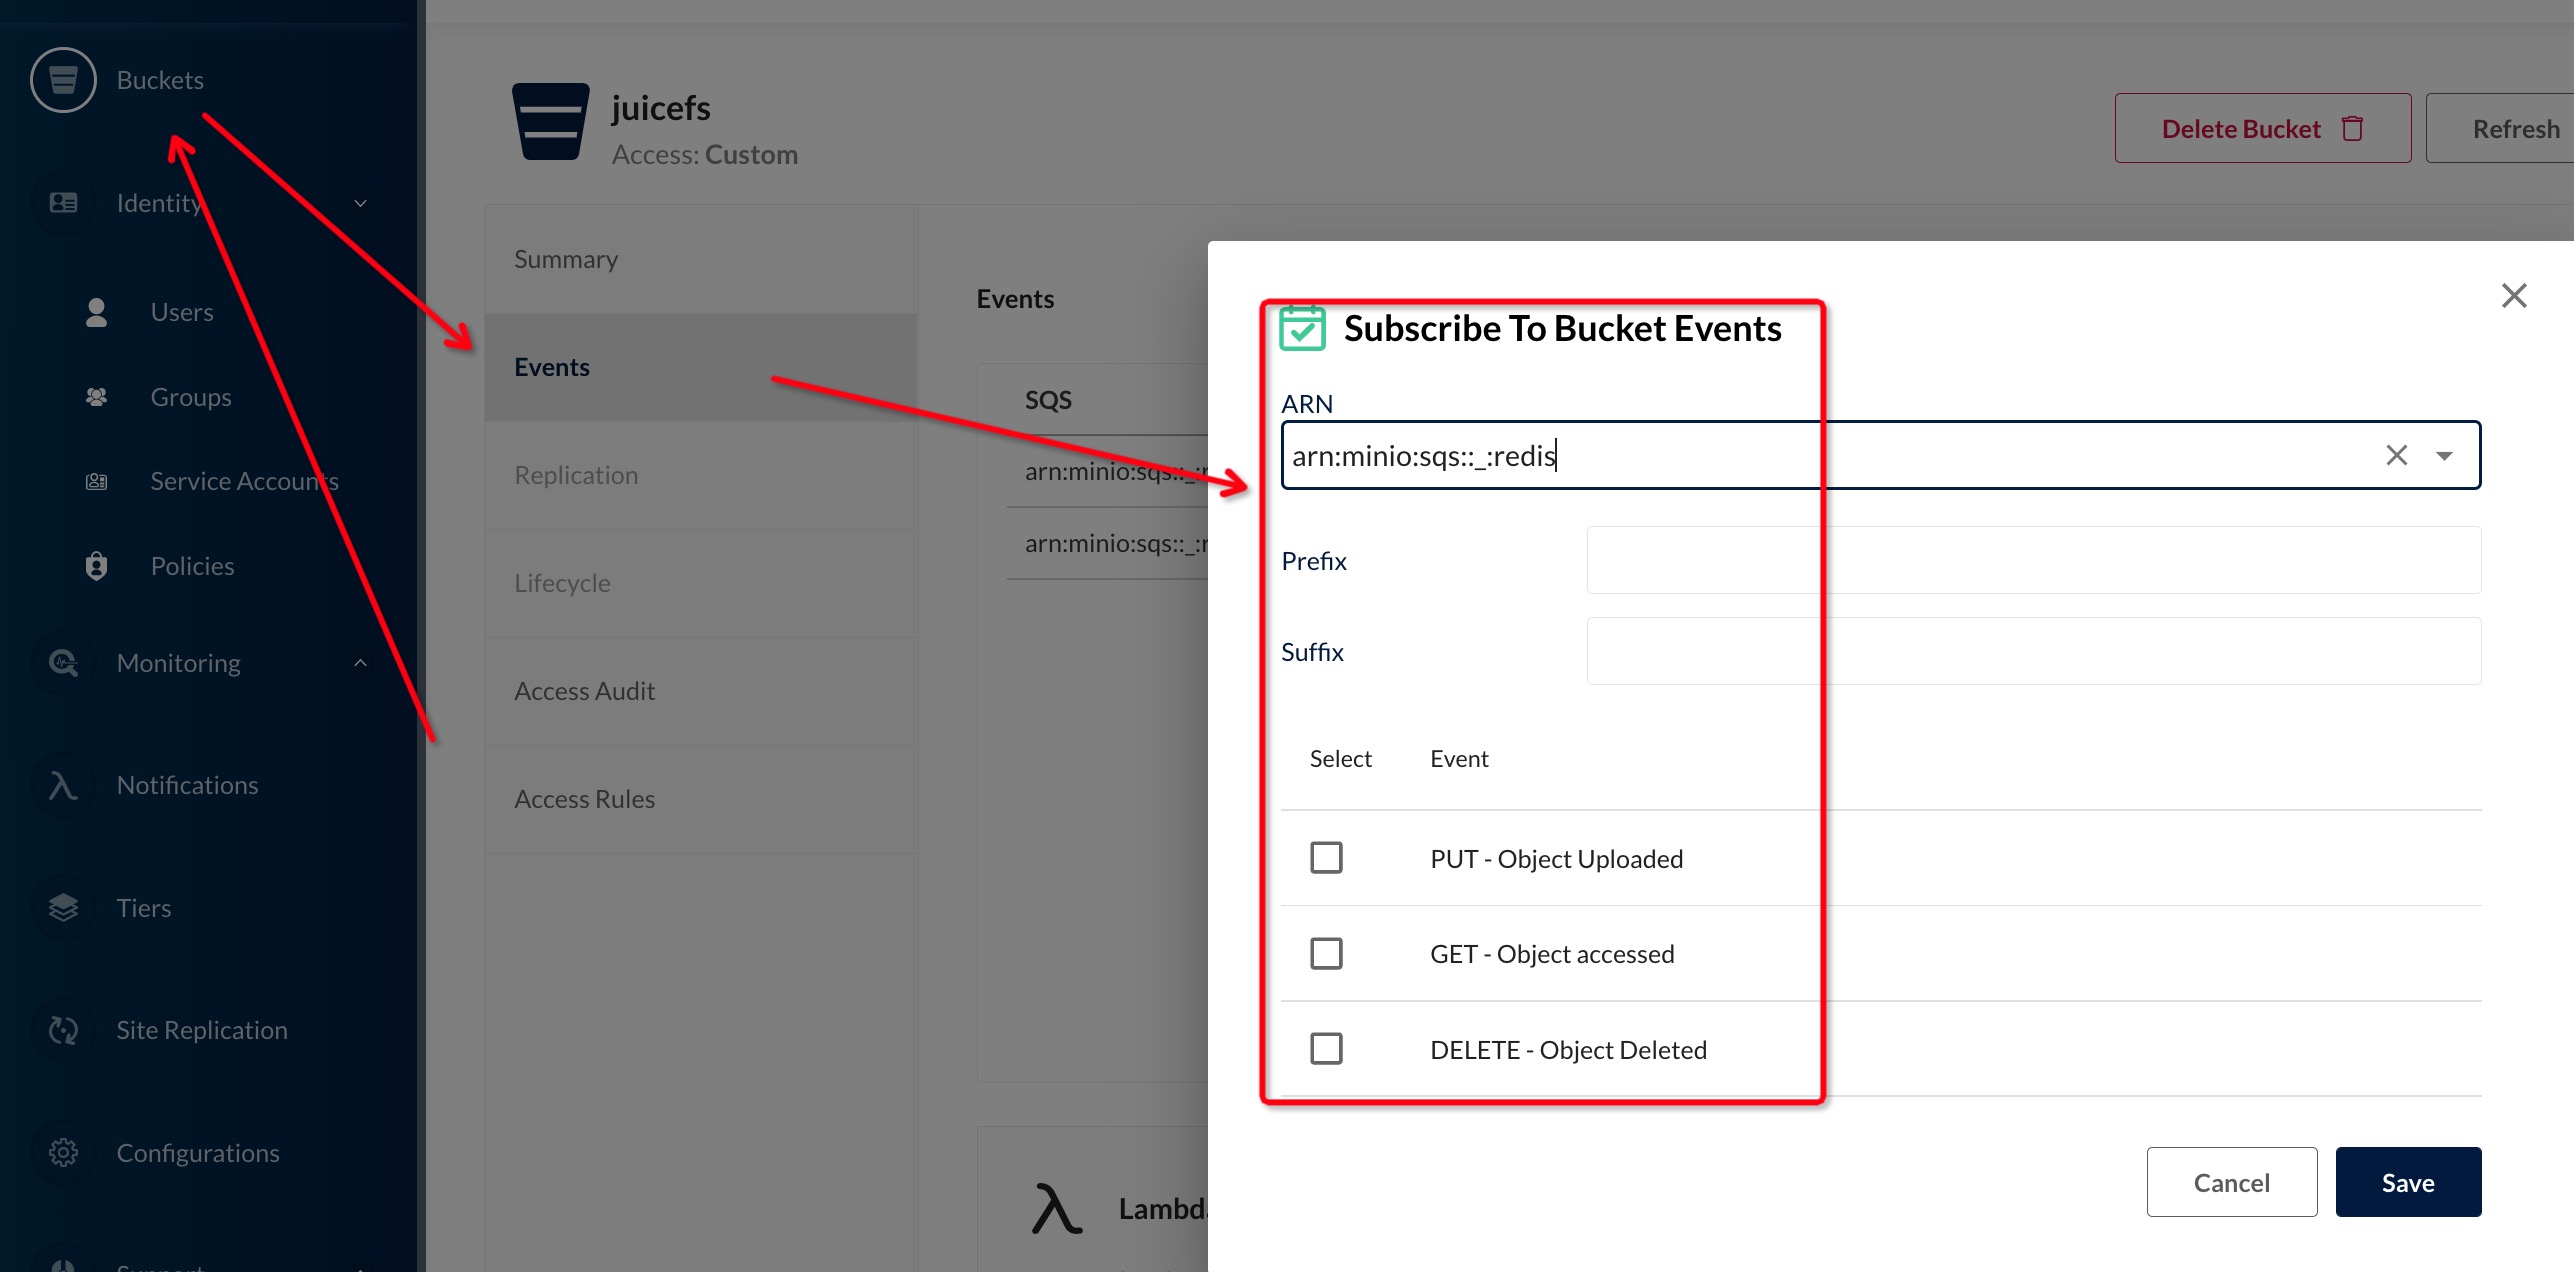Viewport: 2574px width, 1272px height.
Task: Expand the Monitoring menu chevron
Action: click(360, 663)
